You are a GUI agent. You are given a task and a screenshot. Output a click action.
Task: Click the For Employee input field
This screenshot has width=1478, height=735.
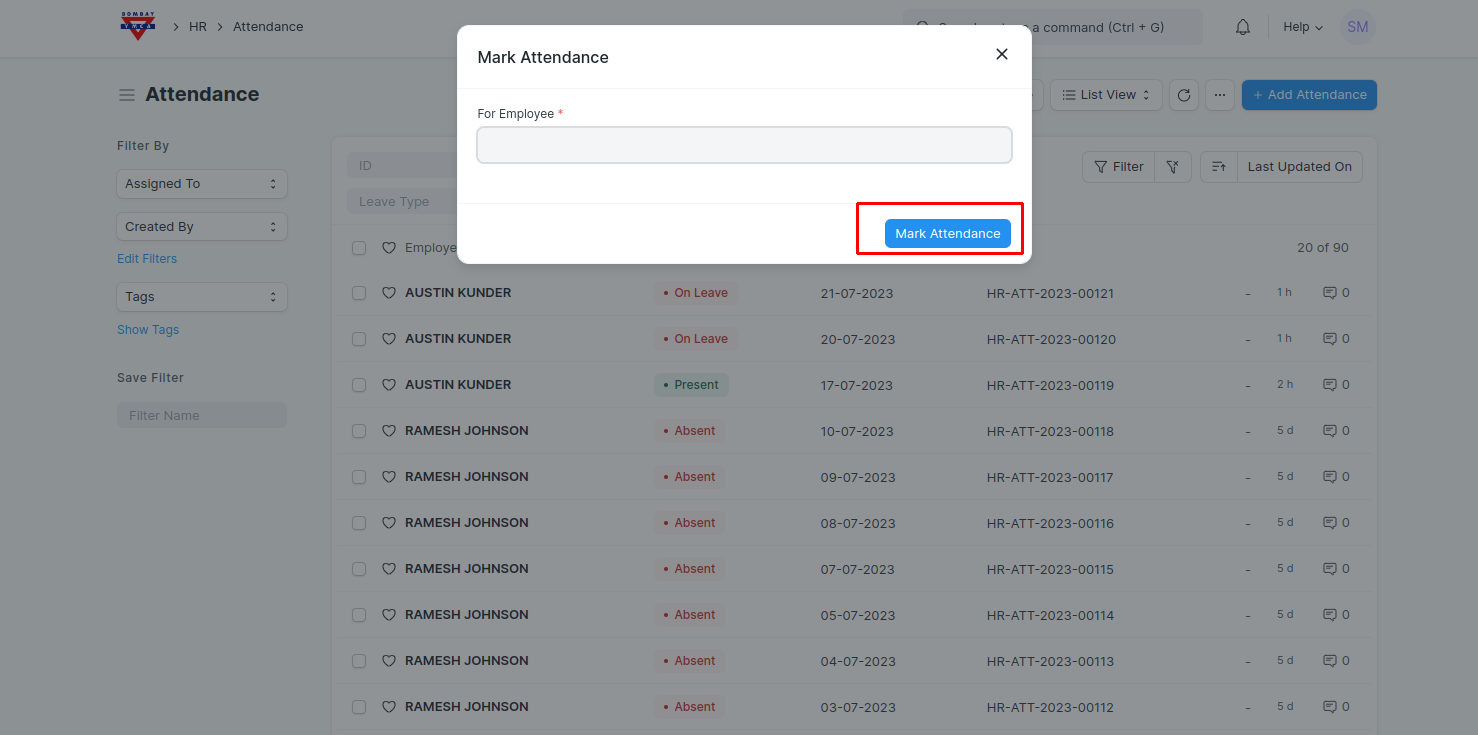click(x=744, y=145)
